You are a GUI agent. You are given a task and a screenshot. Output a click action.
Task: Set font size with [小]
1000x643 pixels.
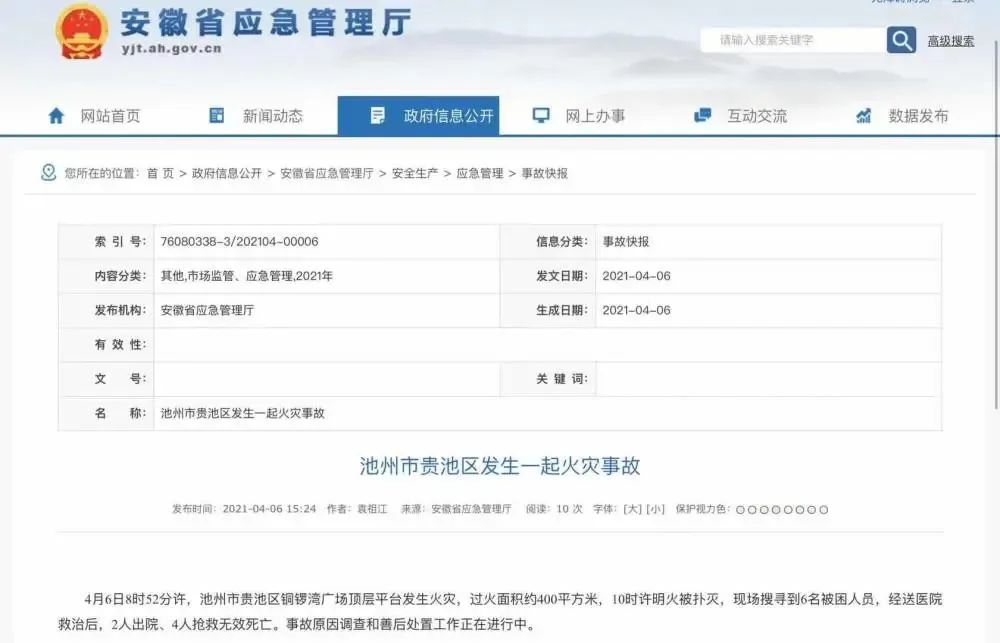(x=655, y=509)
